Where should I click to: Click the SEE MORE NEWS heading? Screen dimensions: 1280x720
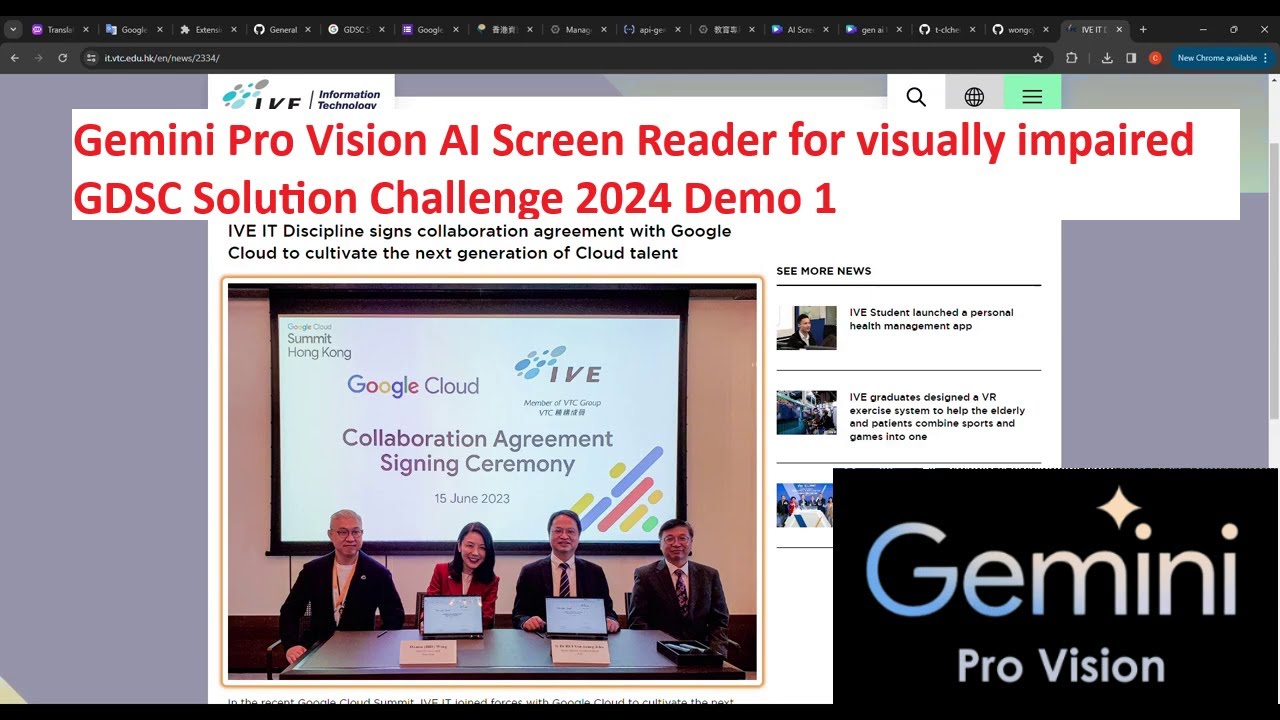[823, 271]
